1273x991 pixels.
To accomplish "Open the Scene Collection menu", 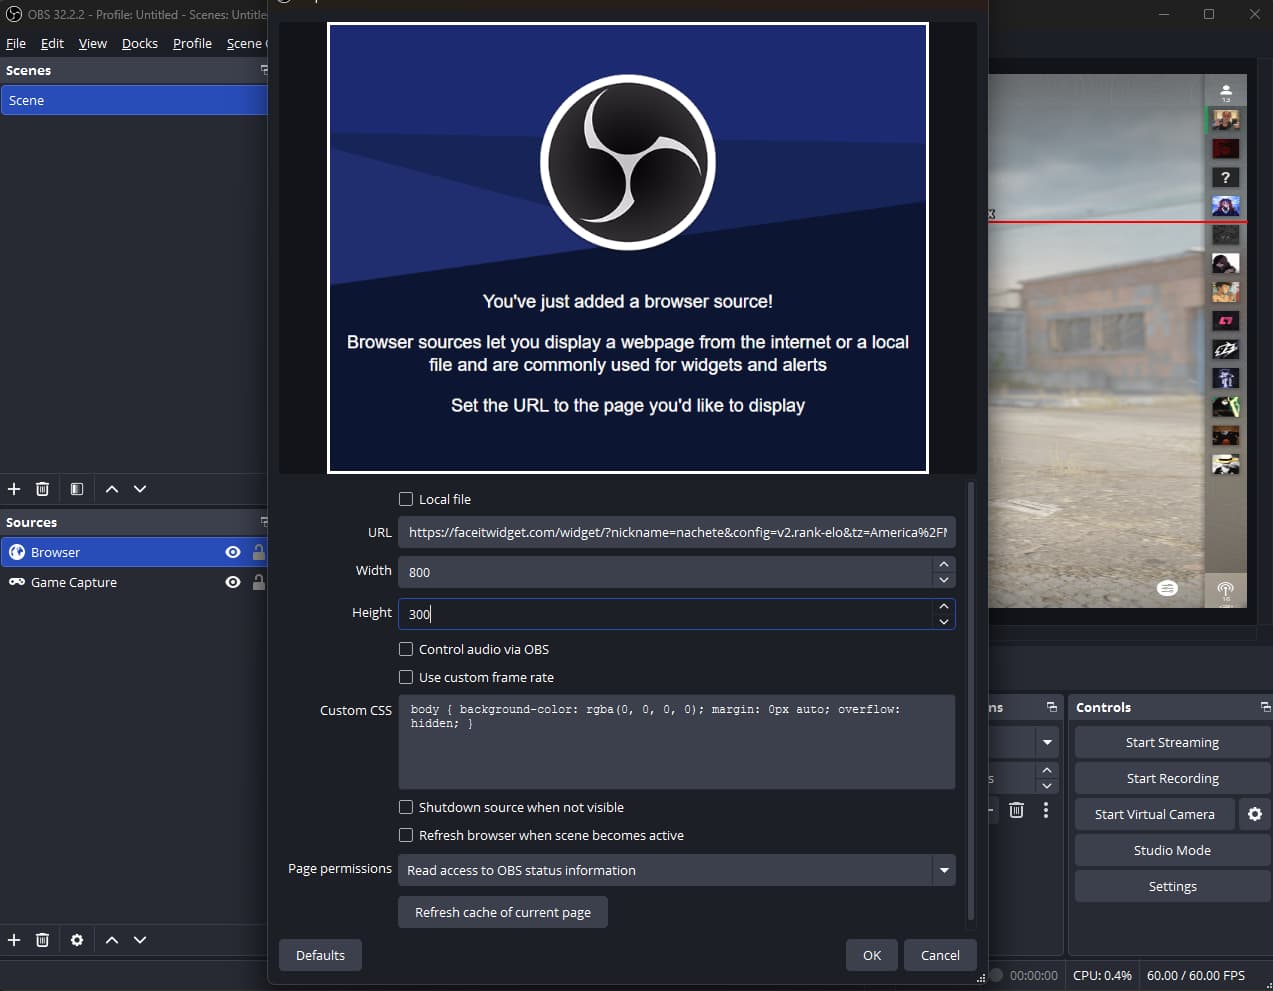I will 246,43.
